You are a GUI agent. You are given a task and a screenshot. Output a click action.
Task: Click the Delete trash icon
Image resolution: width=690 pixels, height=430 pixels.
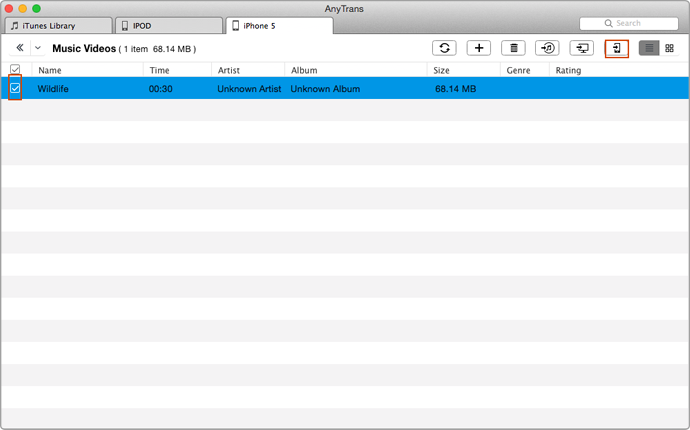coord(513,48)
